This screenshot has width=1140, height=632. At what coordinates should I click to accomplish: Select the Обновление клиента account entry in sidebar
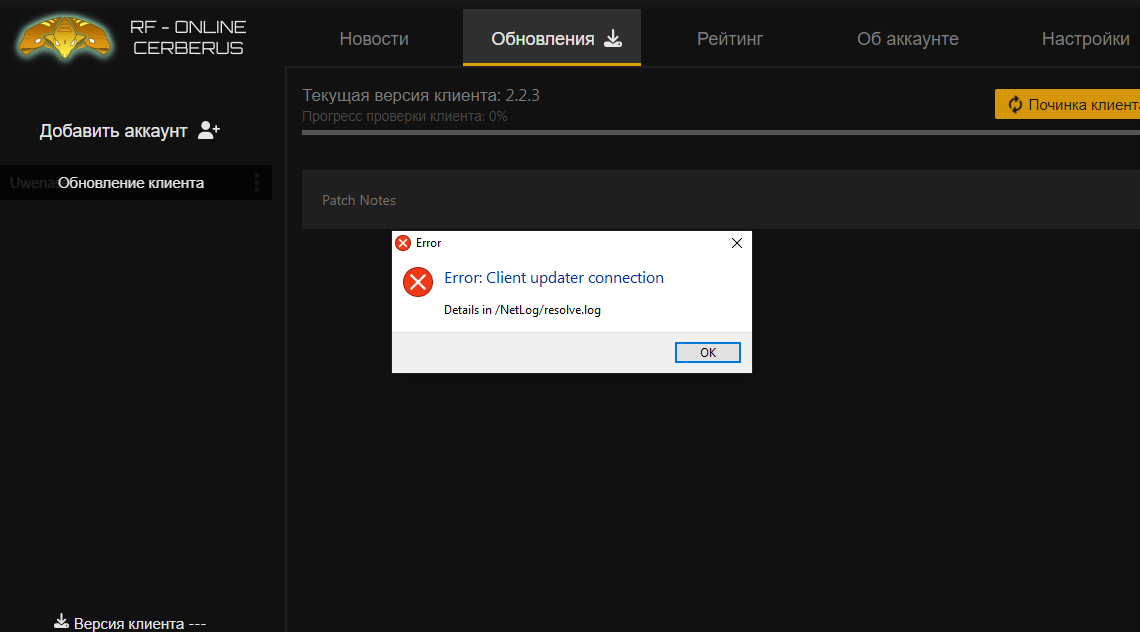pyautogui.click(x=130, y=183)
